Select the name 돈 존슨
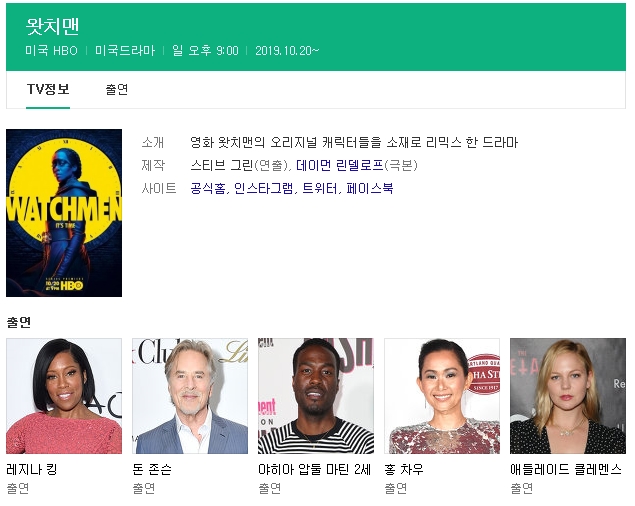635x506 pixels. [152, 470]
